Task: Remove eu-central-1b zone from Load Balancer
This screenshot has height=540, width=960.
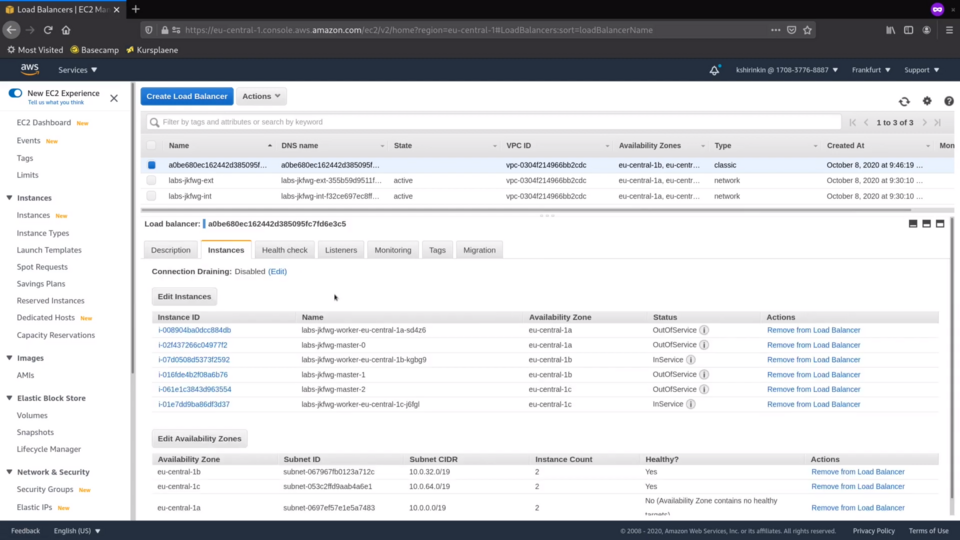Action: (x=858, y=472)
